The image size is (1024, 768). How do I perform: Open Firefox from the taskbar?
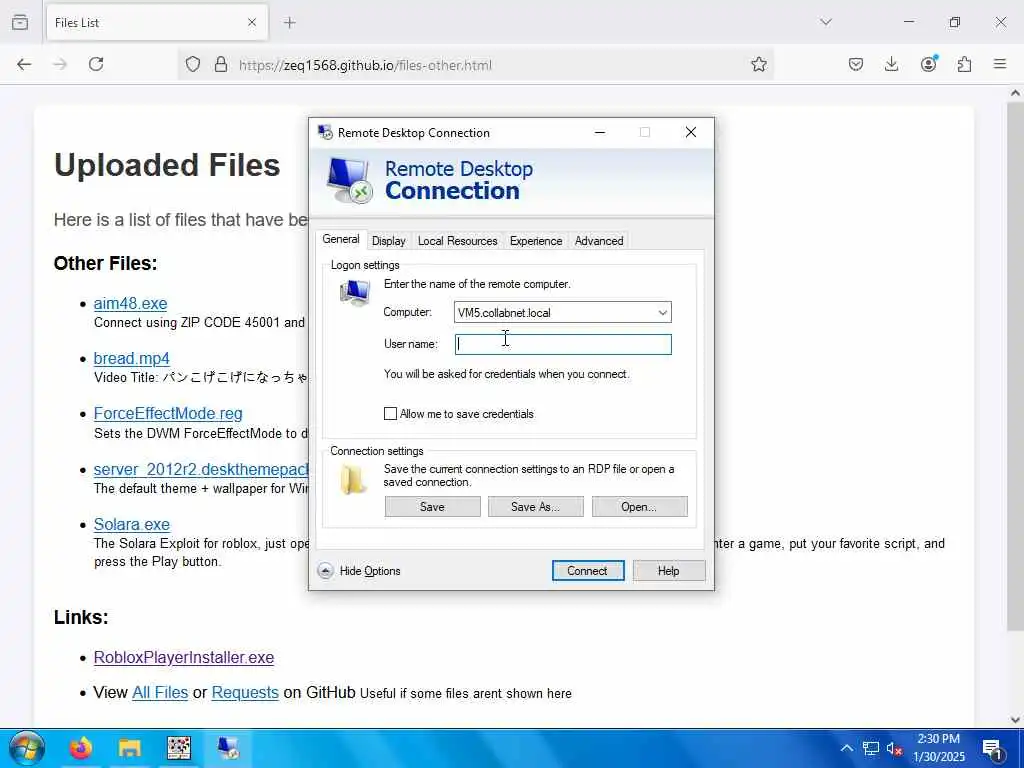81,748
